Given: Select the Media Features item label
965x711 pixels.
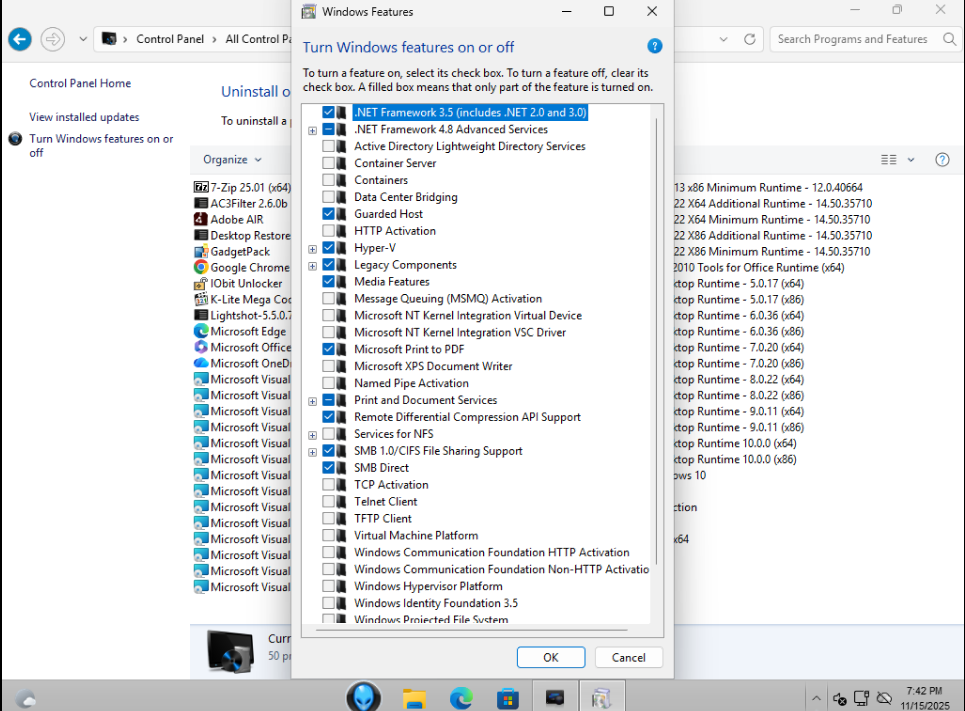Looking at the screenshot, I should 391,282.
